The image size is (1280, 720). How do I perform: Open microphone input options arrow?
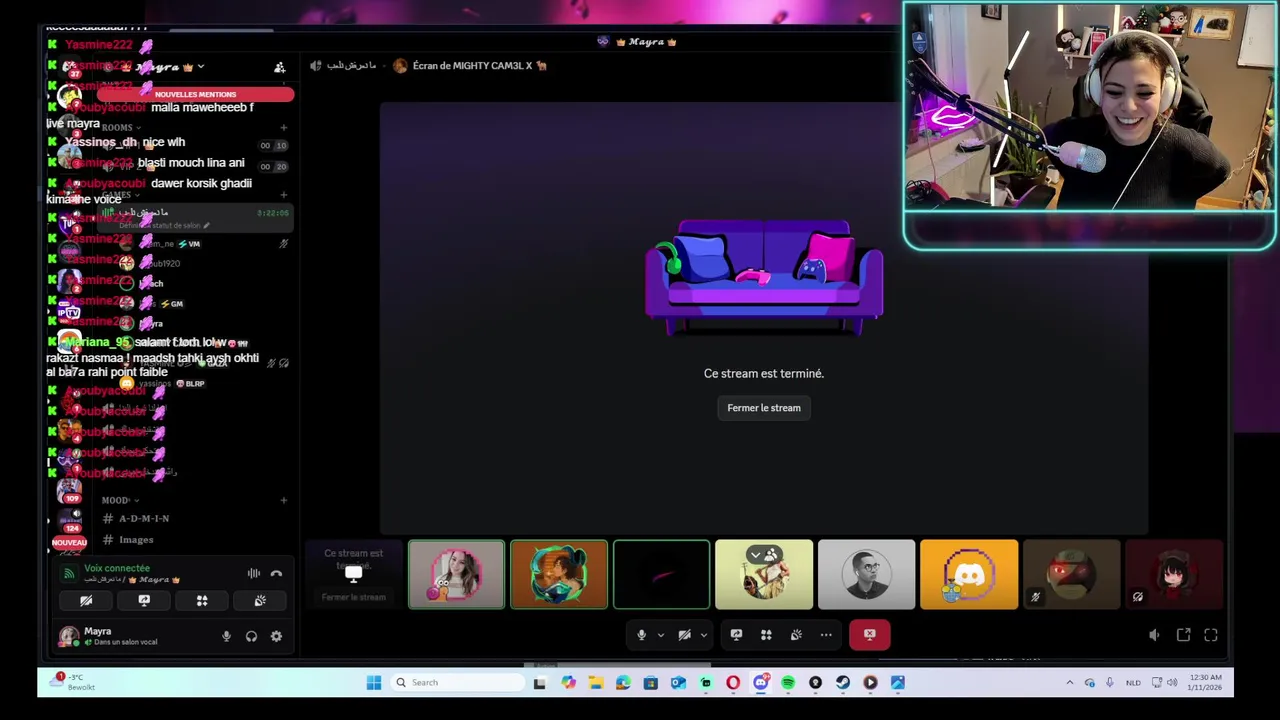660,635
